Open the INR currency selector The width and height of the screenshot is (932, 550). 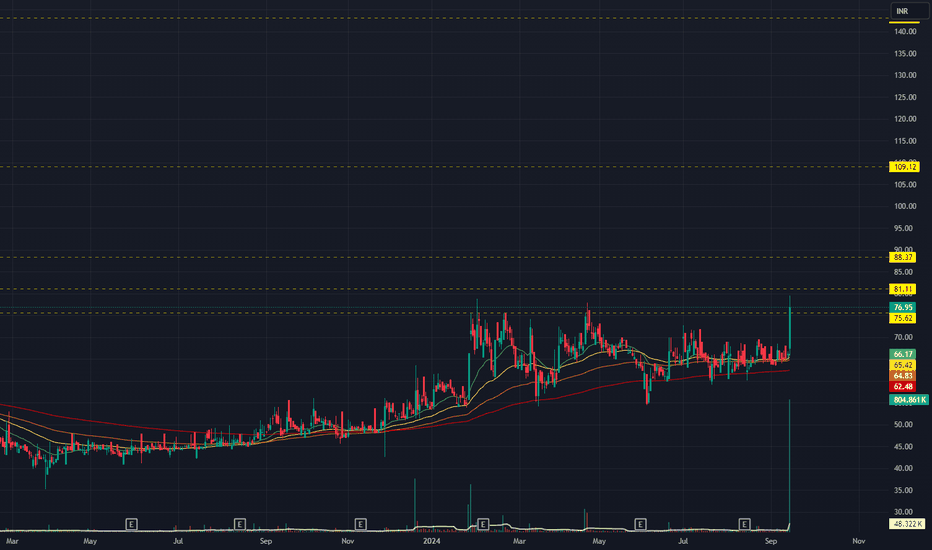909,11
